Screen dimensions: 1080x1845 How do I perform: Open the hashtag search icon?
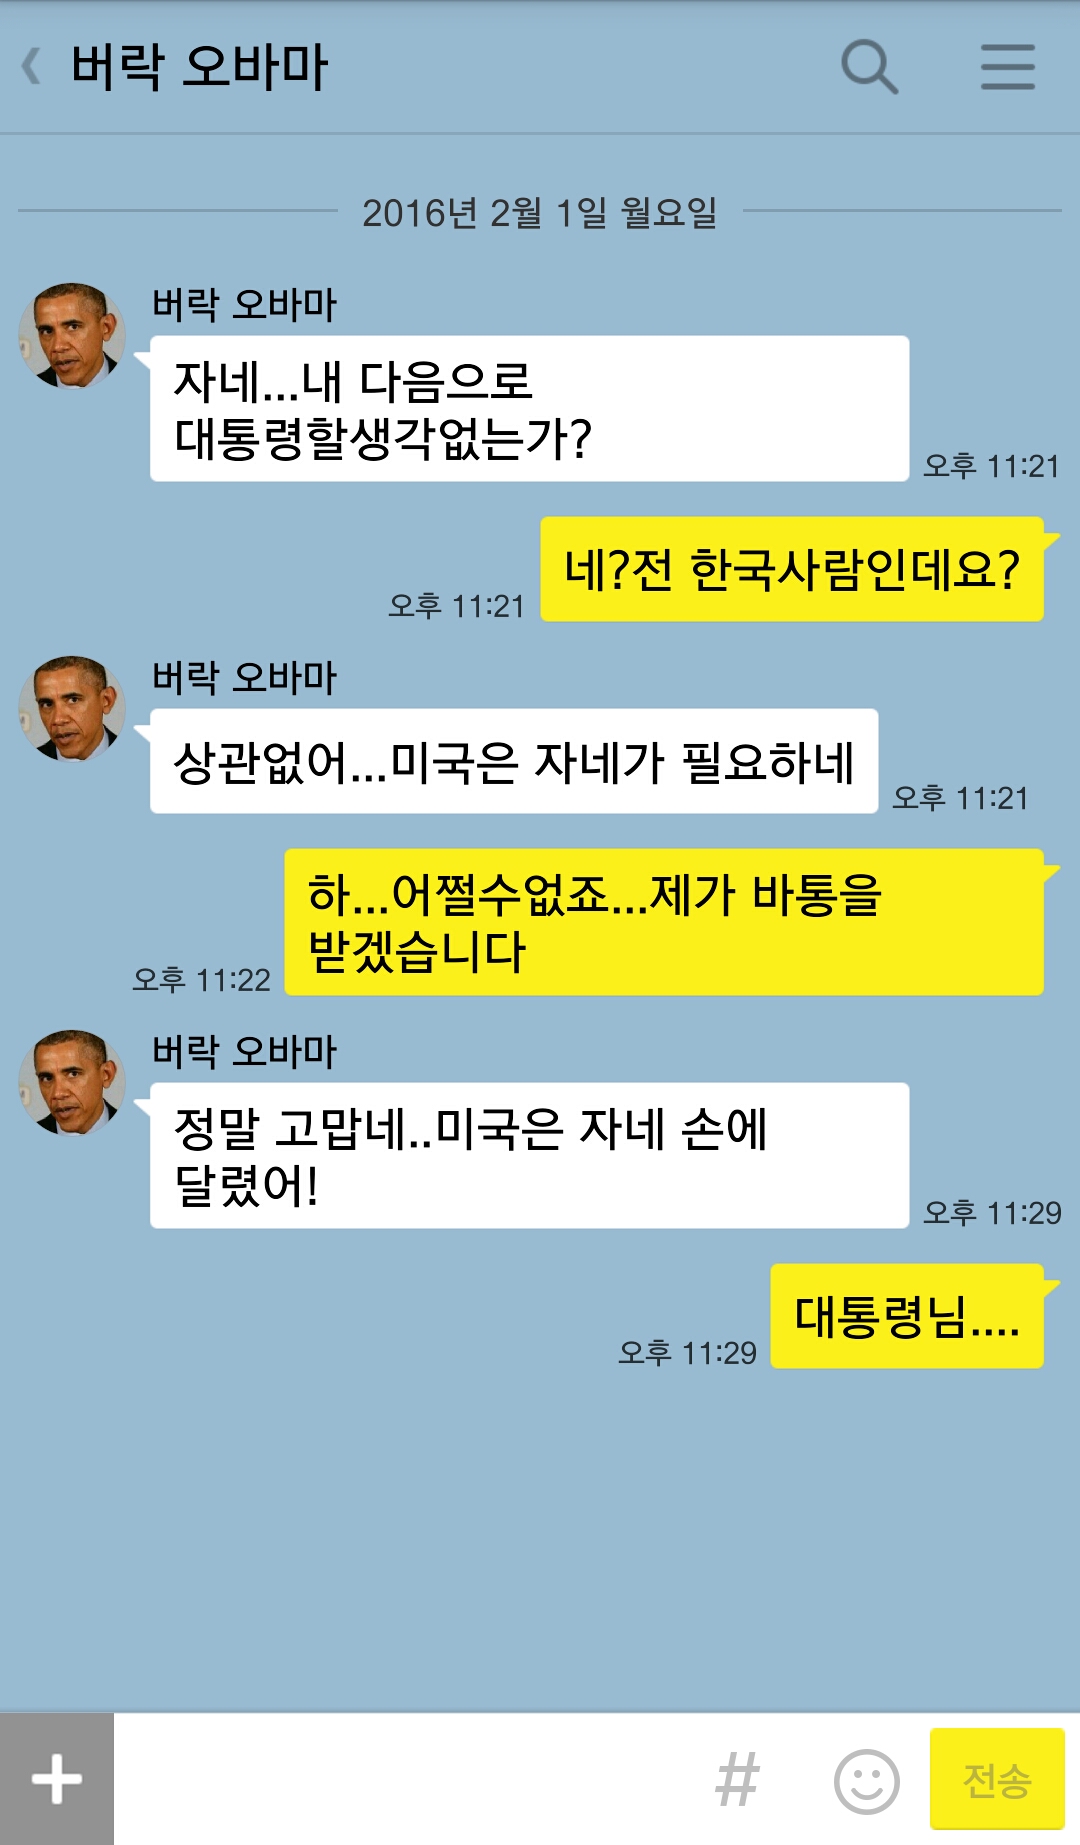coord(738,1780)
